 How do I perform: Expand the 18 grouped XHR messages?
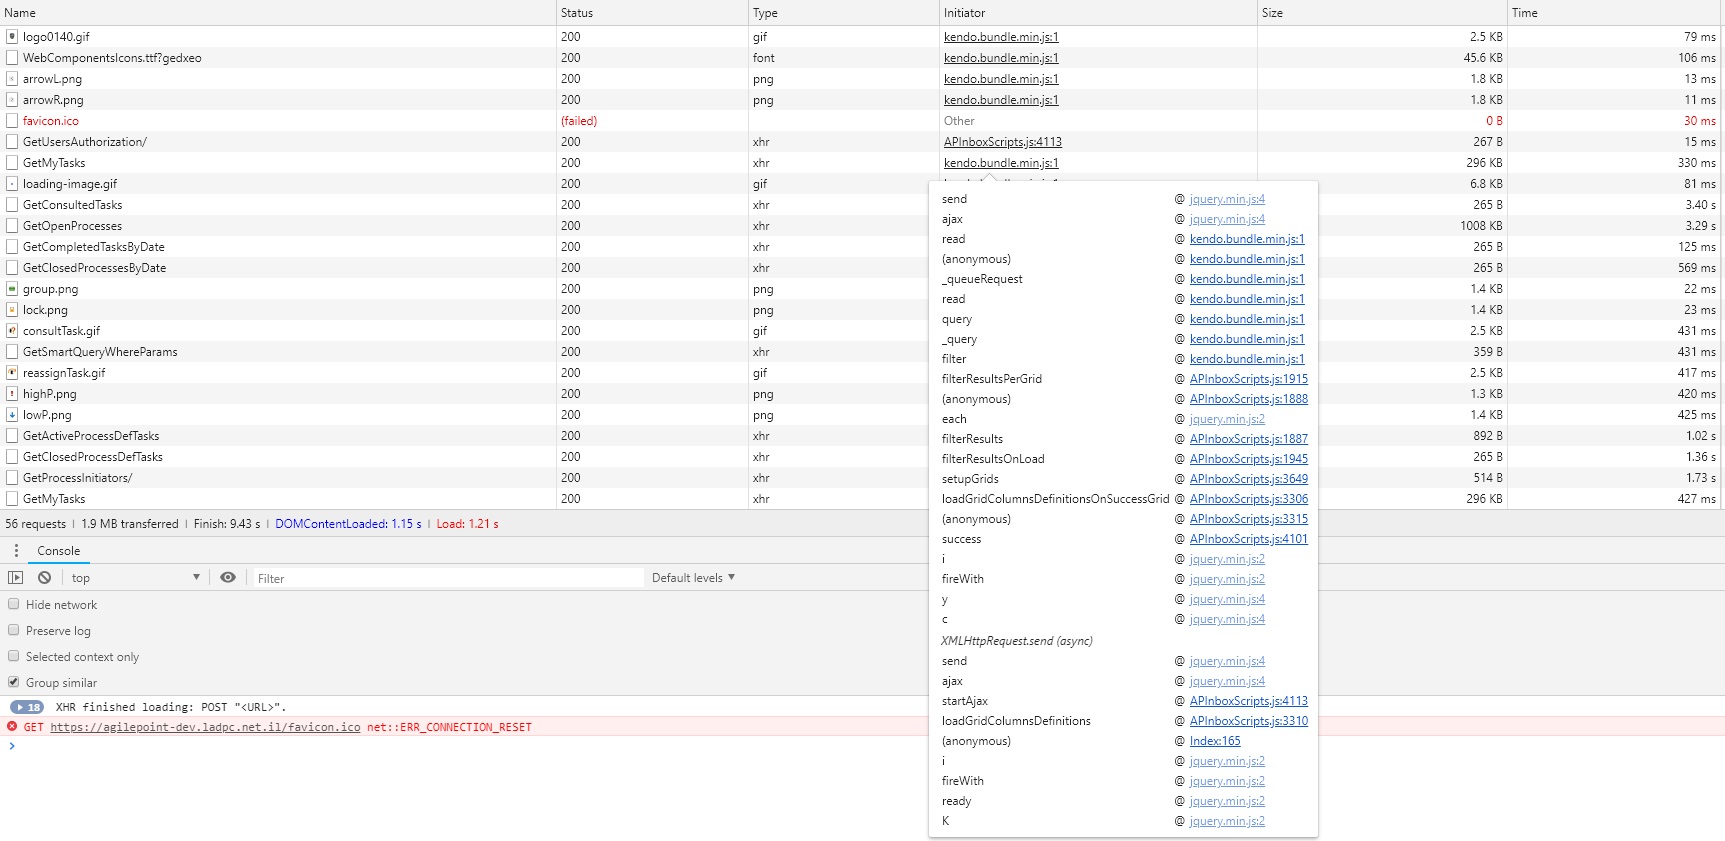pos(27,707)
